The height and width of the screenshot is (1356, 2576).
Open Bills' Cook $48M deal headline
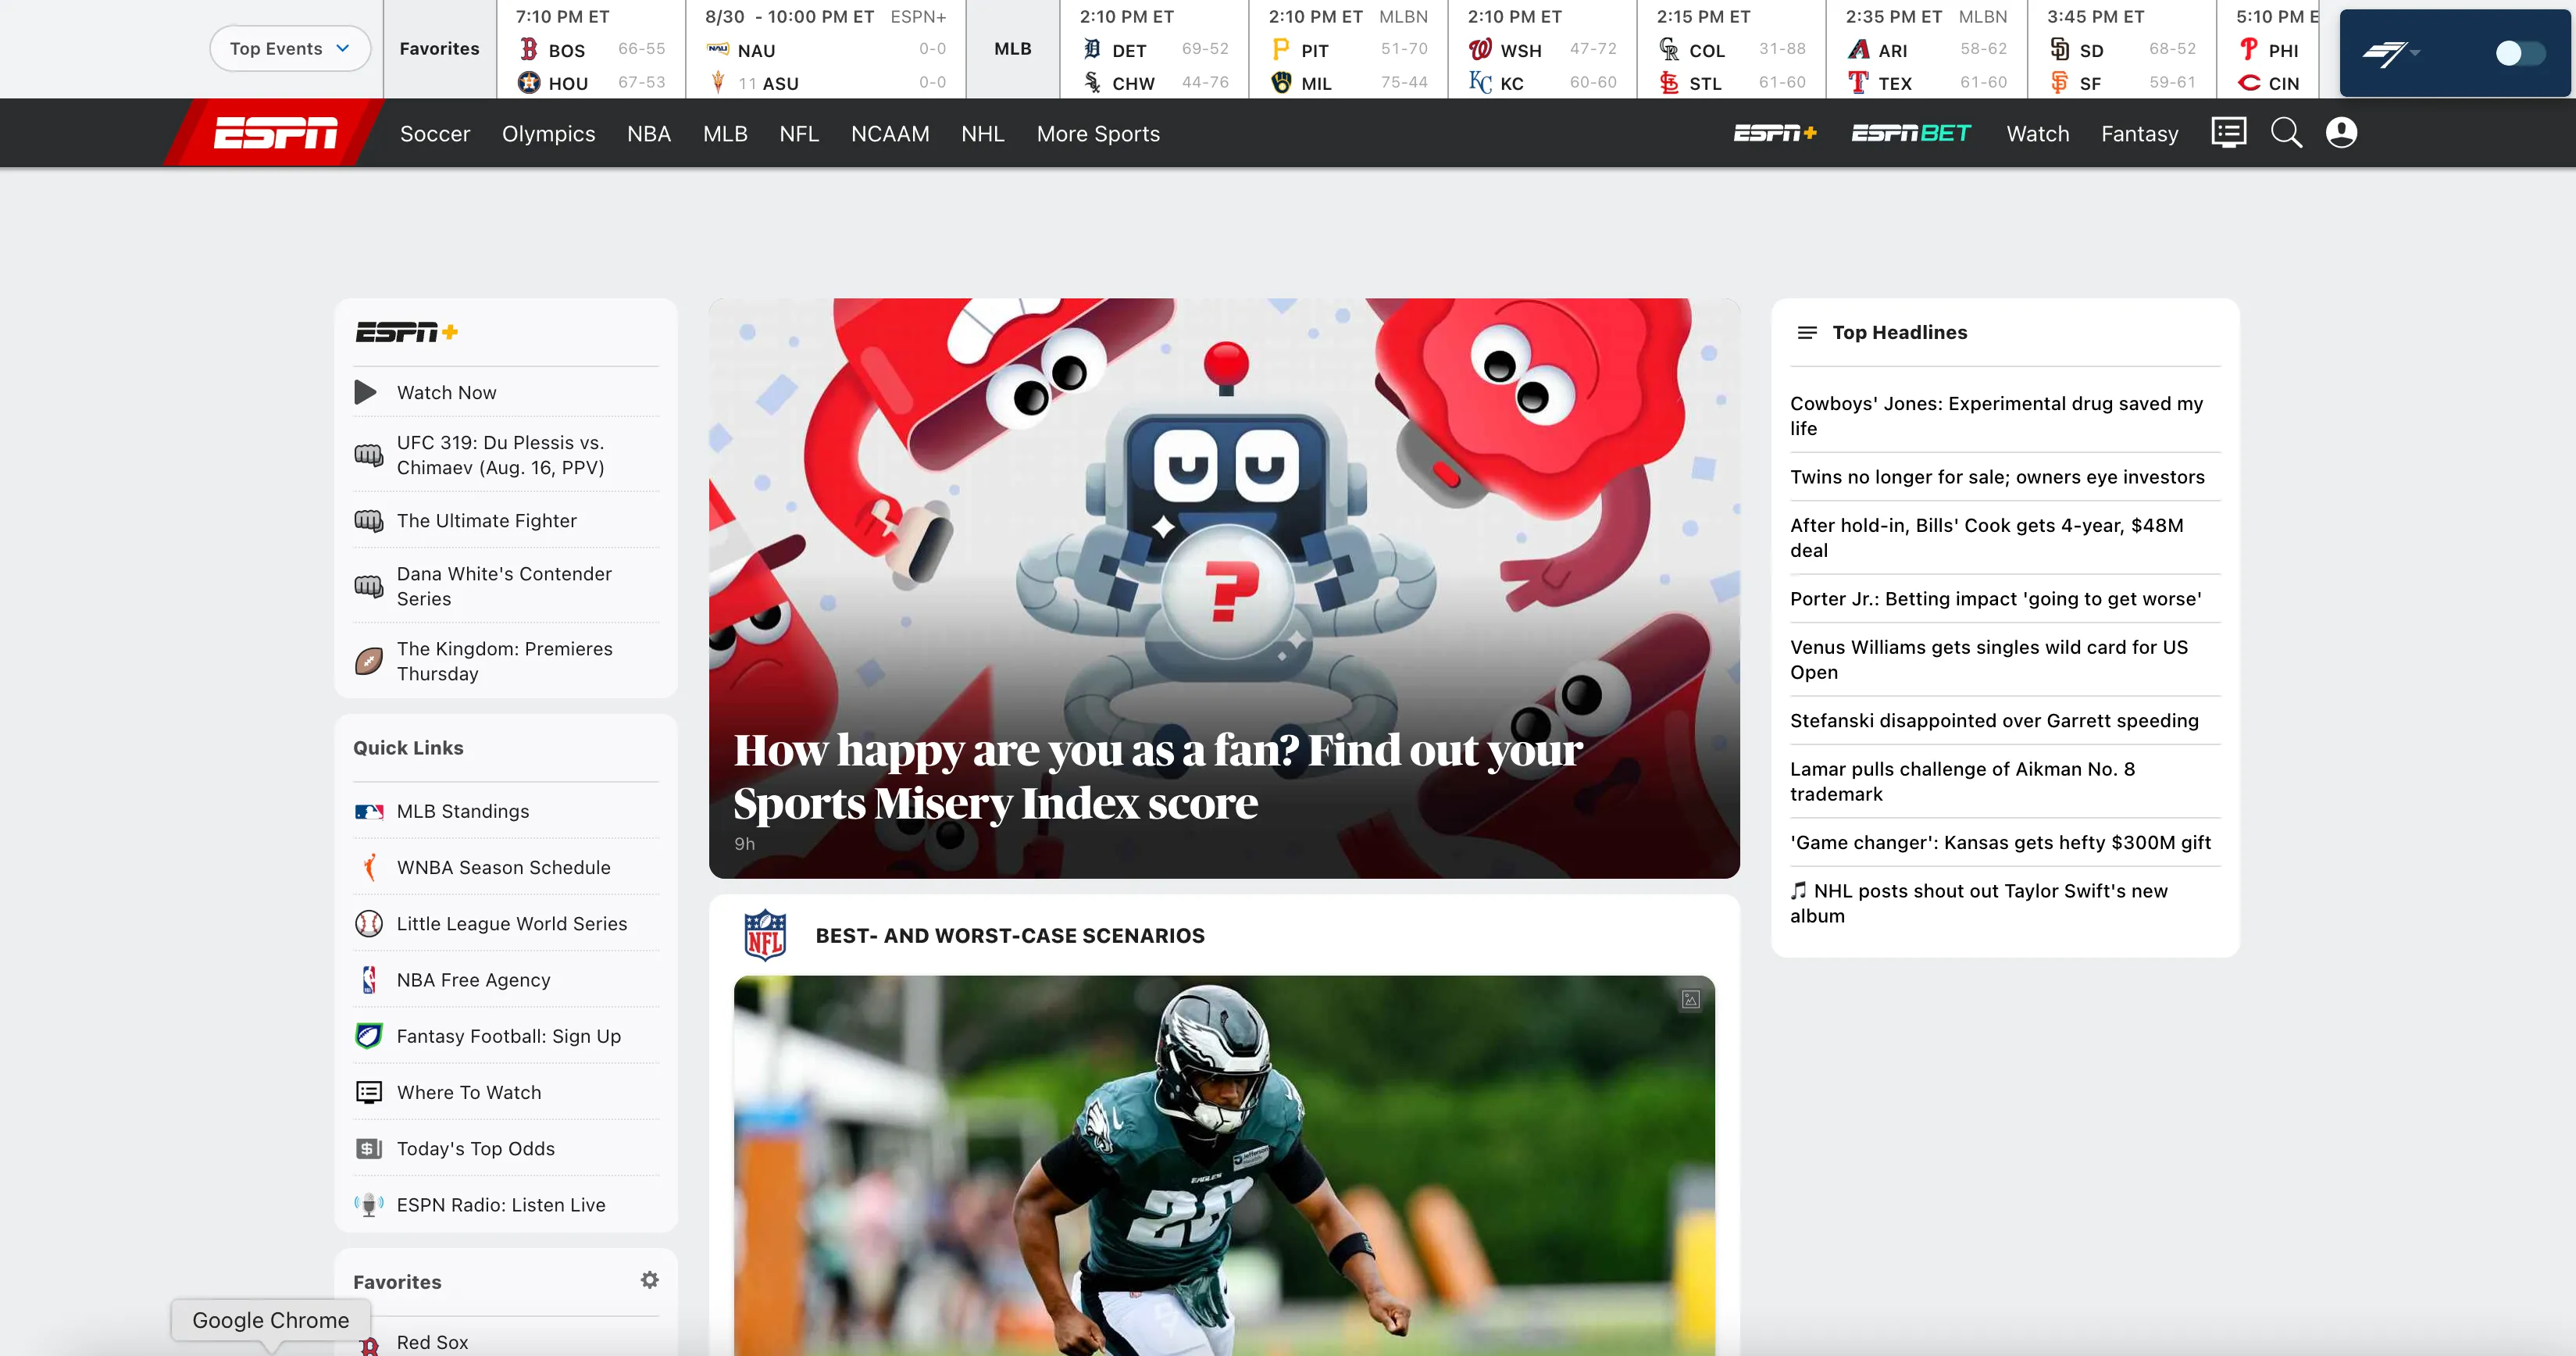tap(1986, 538)
